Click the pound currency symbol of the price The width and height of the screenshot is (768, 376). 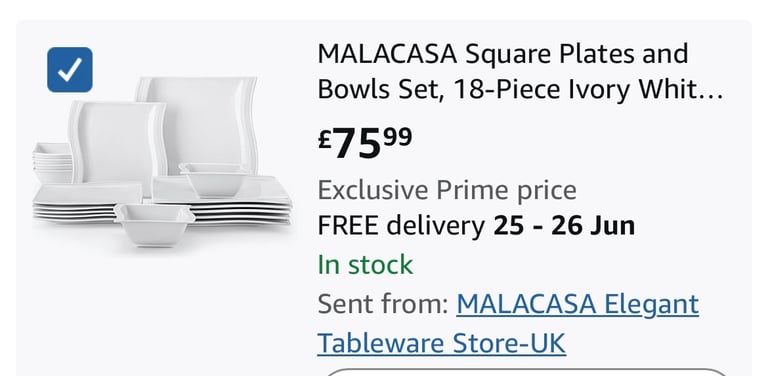point(325,140)
